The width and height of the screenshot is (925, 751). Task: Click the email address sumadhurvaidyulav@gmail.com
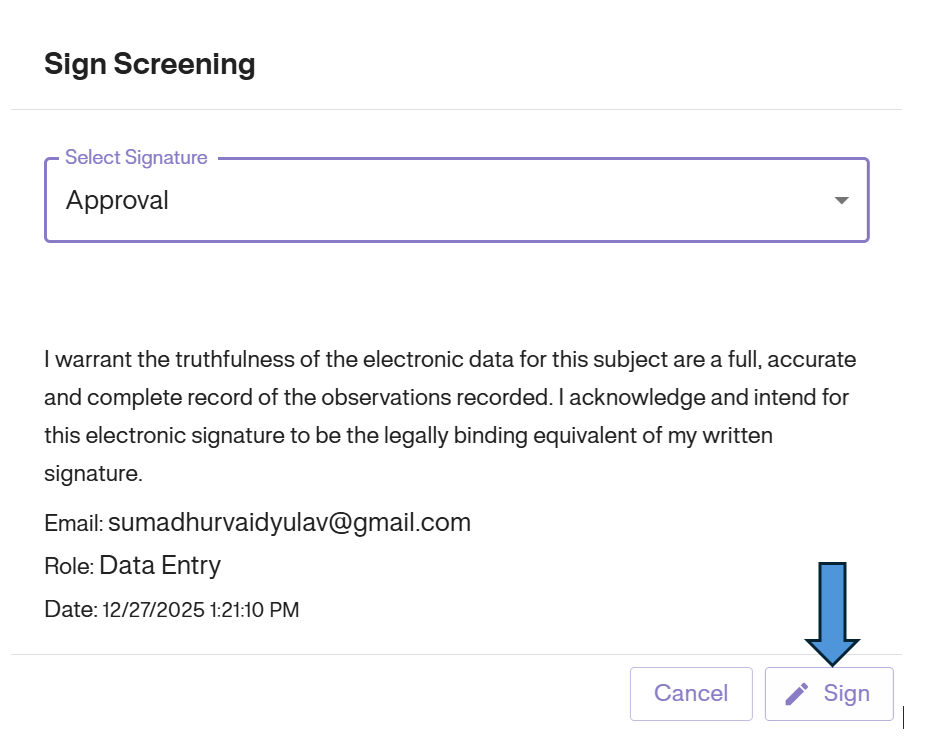[x=289, y=522]
